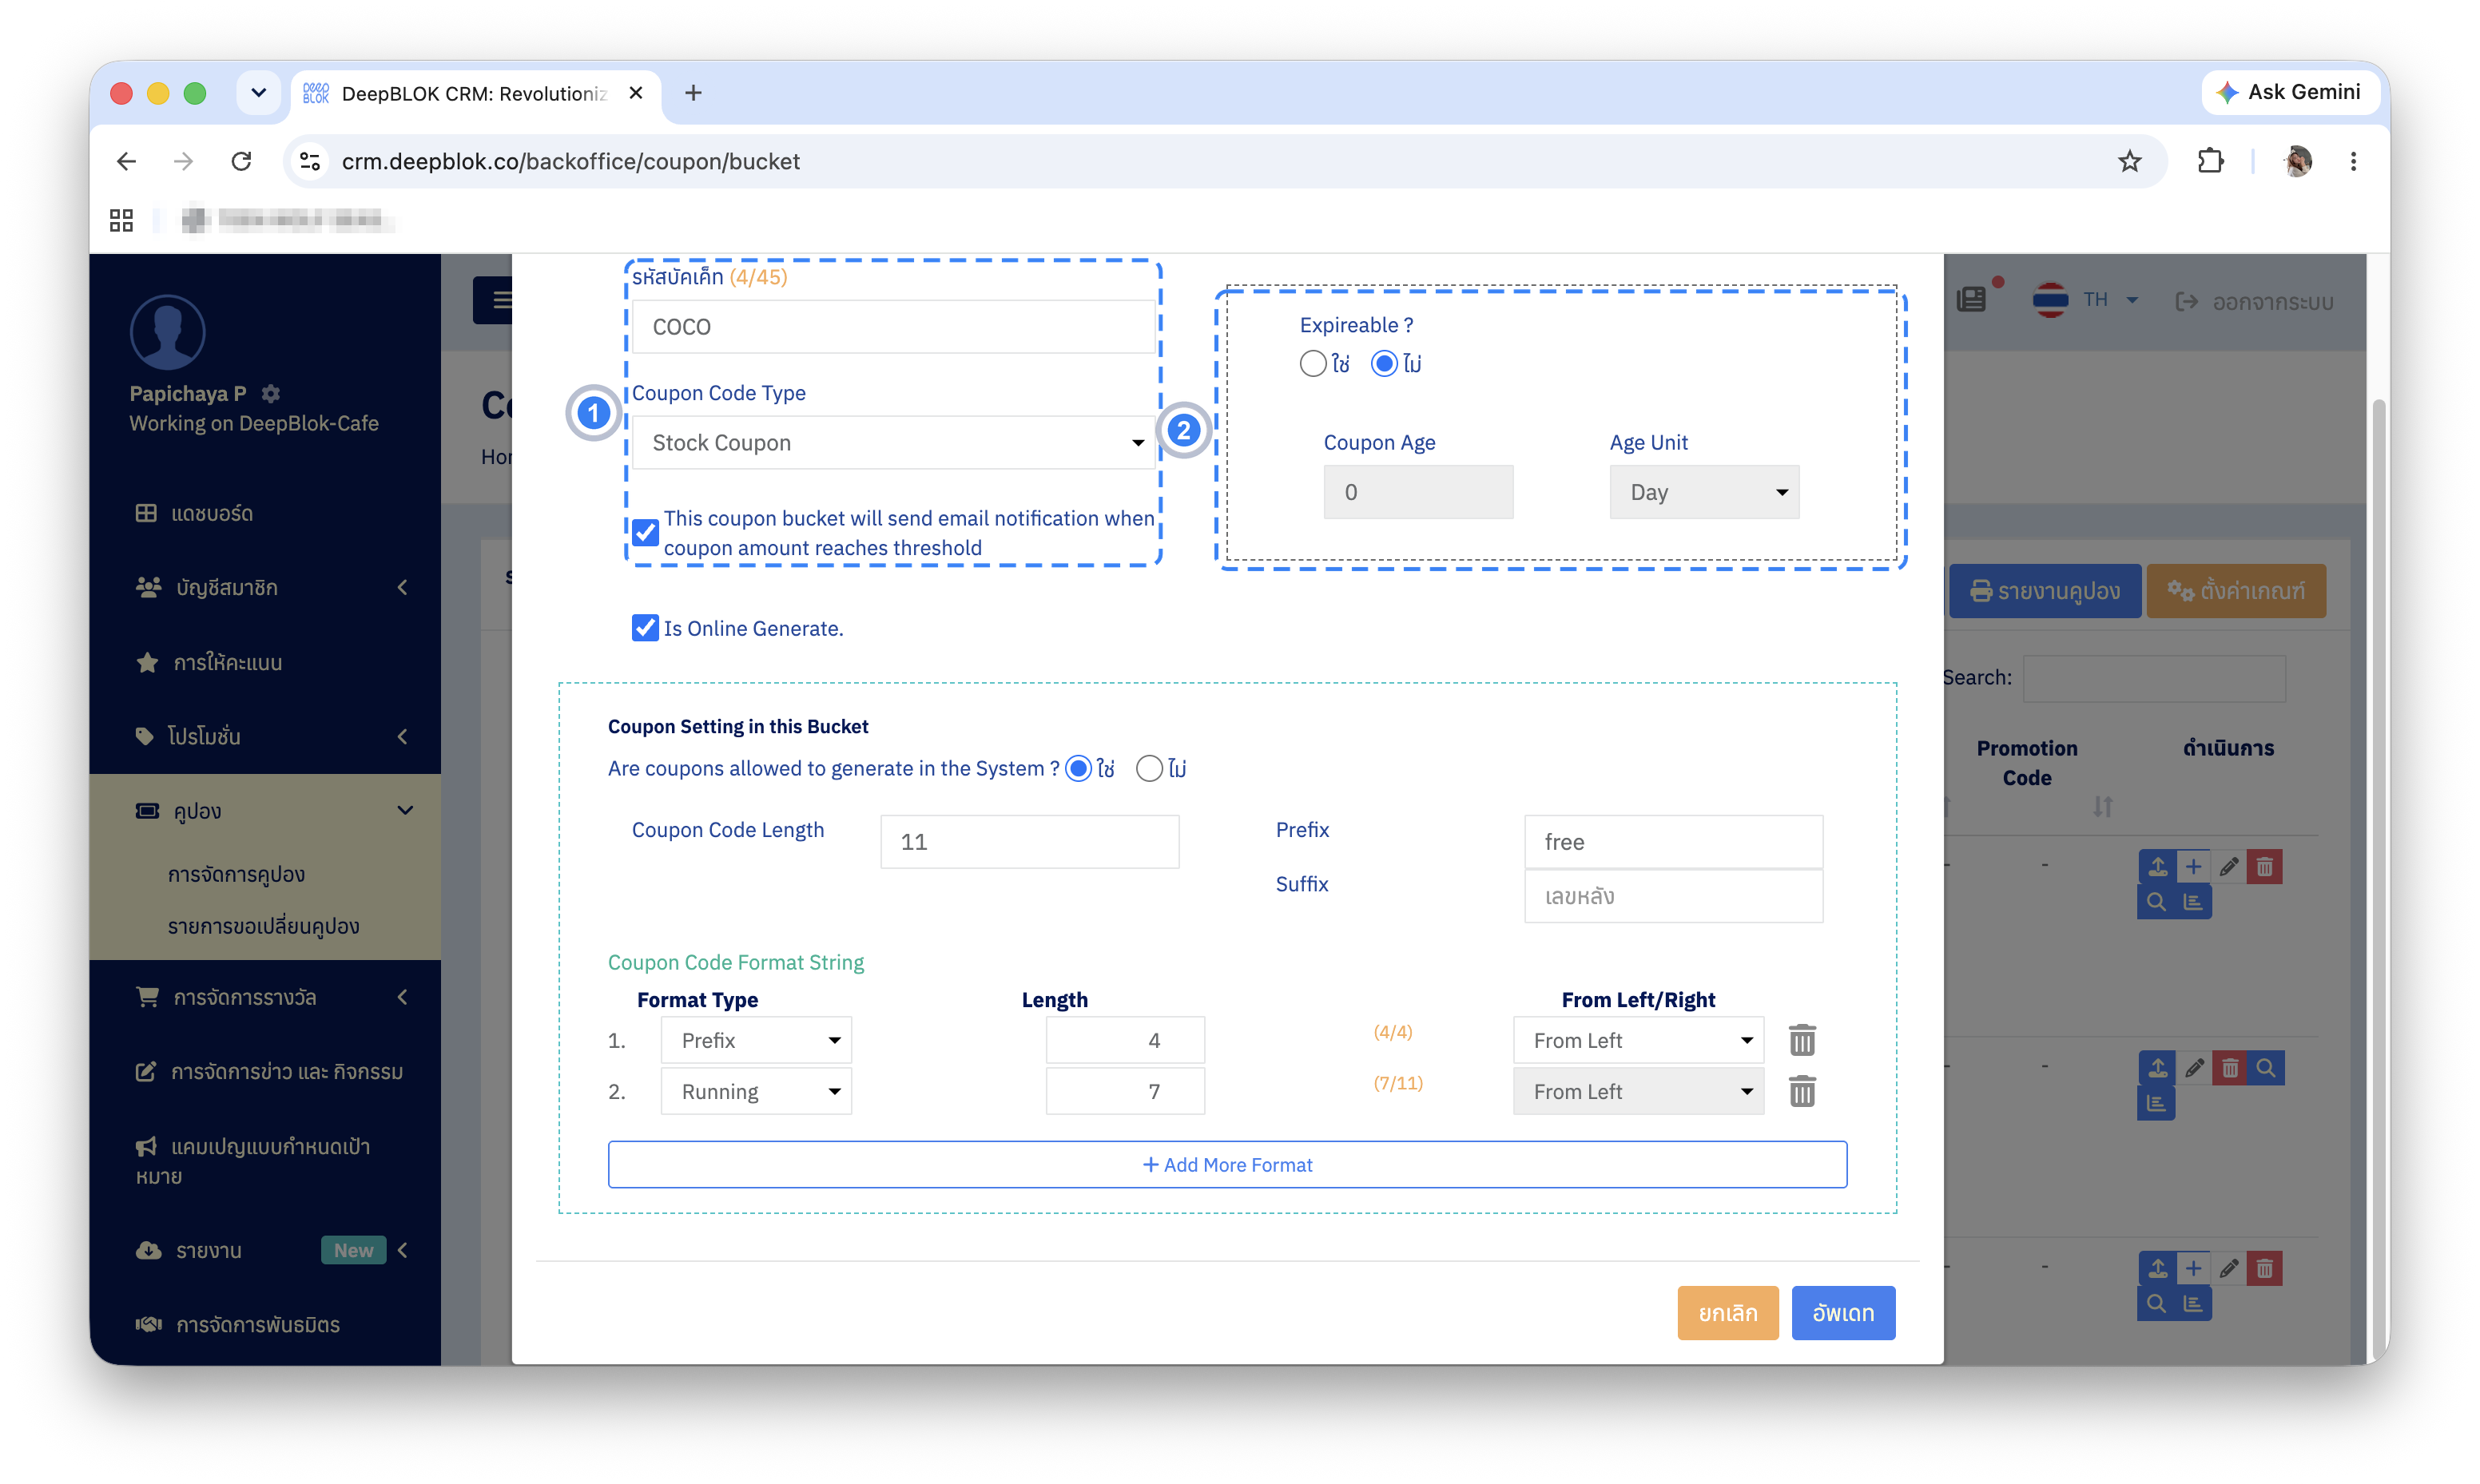Open profile settings gear next to Papichaya P

point(271,393)
